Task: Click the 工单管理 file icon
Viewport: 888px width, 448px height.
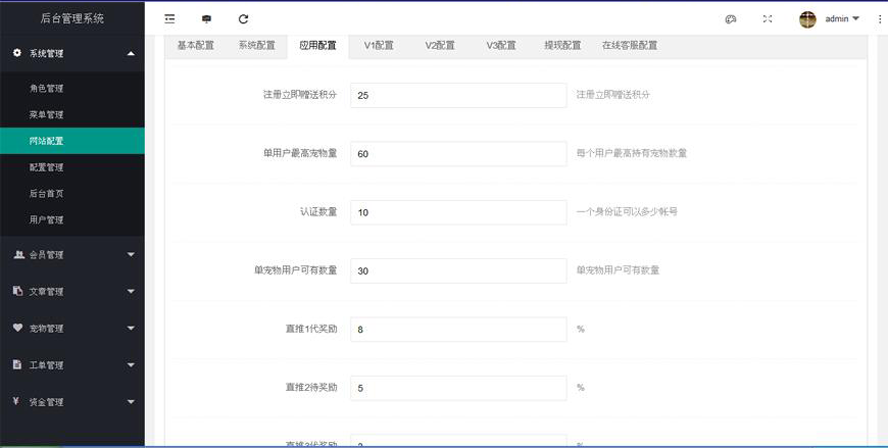Action: pos(17,364)
